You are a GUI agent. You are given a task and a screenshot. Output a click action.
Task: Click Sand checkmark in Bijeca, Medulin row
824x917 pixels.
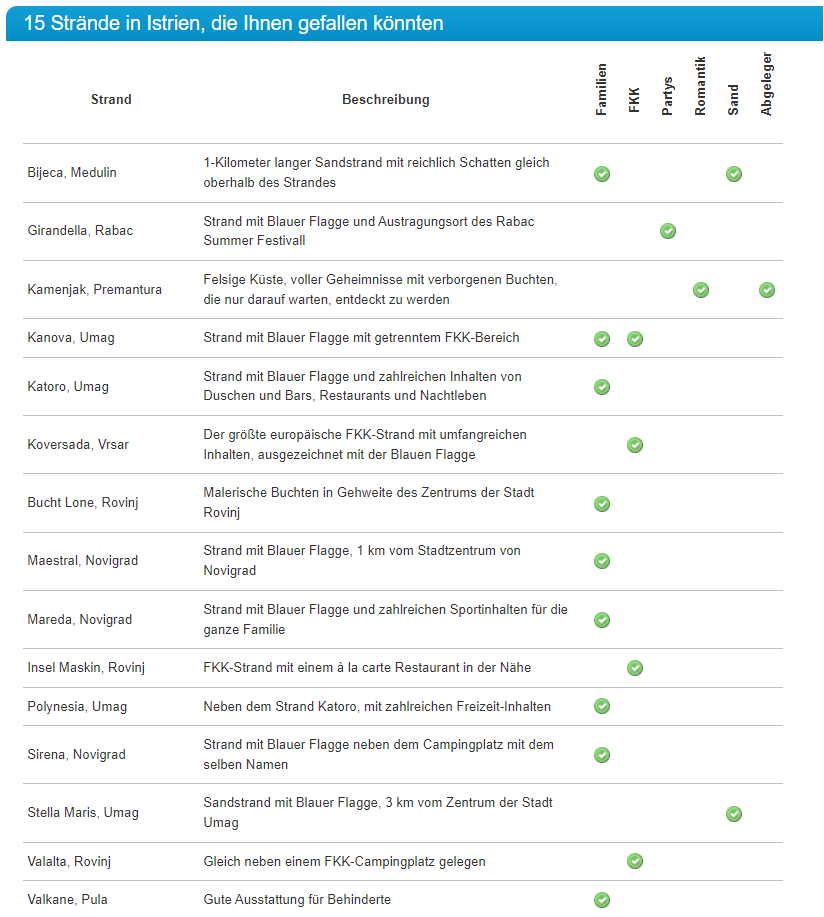click(x=734, y=174)
